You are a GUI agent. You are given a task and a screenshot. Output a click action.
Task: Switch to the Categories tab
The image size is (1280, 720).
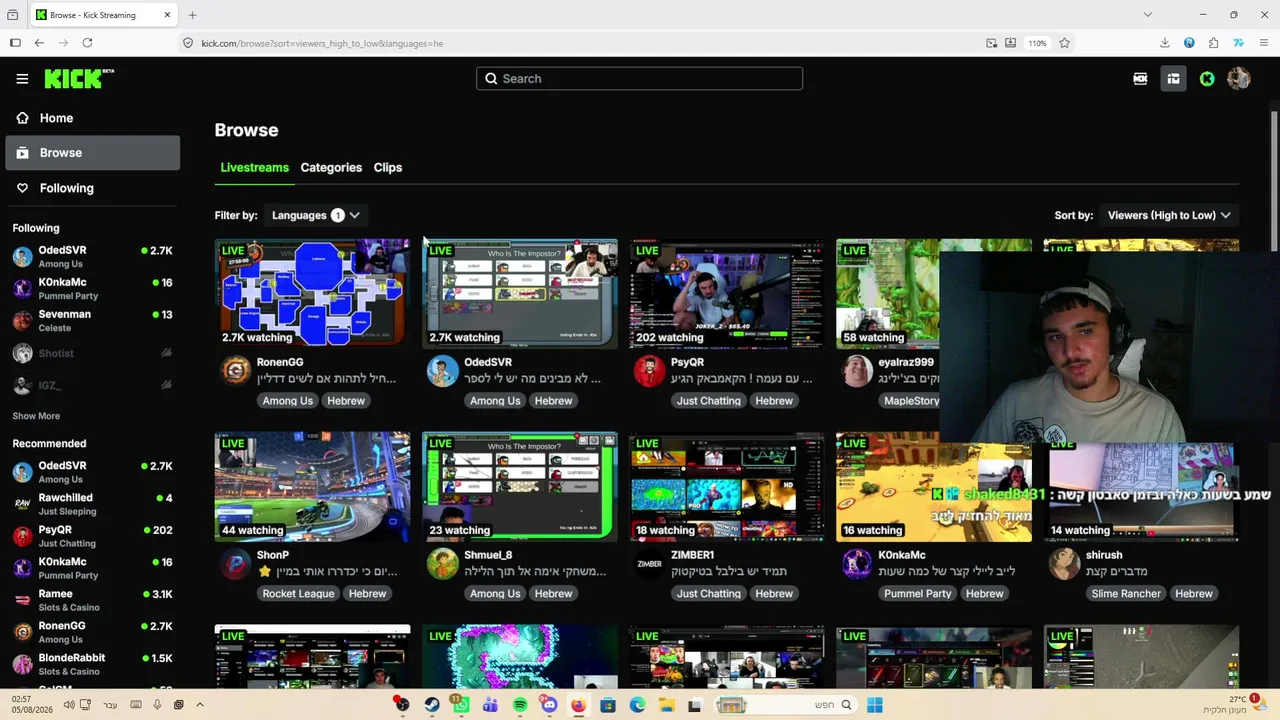coord(331,167)
